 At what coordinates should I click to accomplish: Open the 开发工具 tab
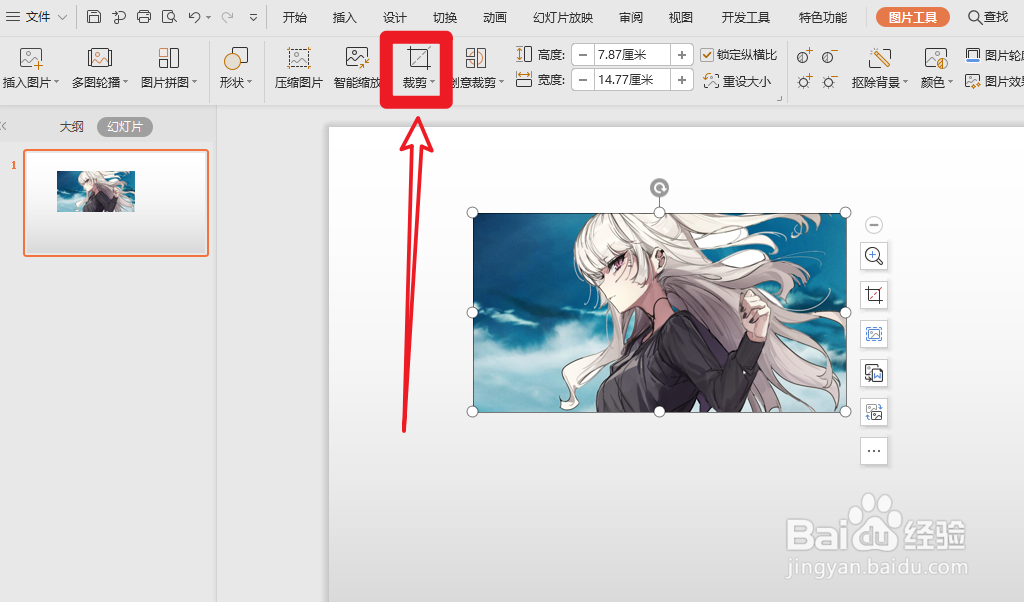click(745, 18)
